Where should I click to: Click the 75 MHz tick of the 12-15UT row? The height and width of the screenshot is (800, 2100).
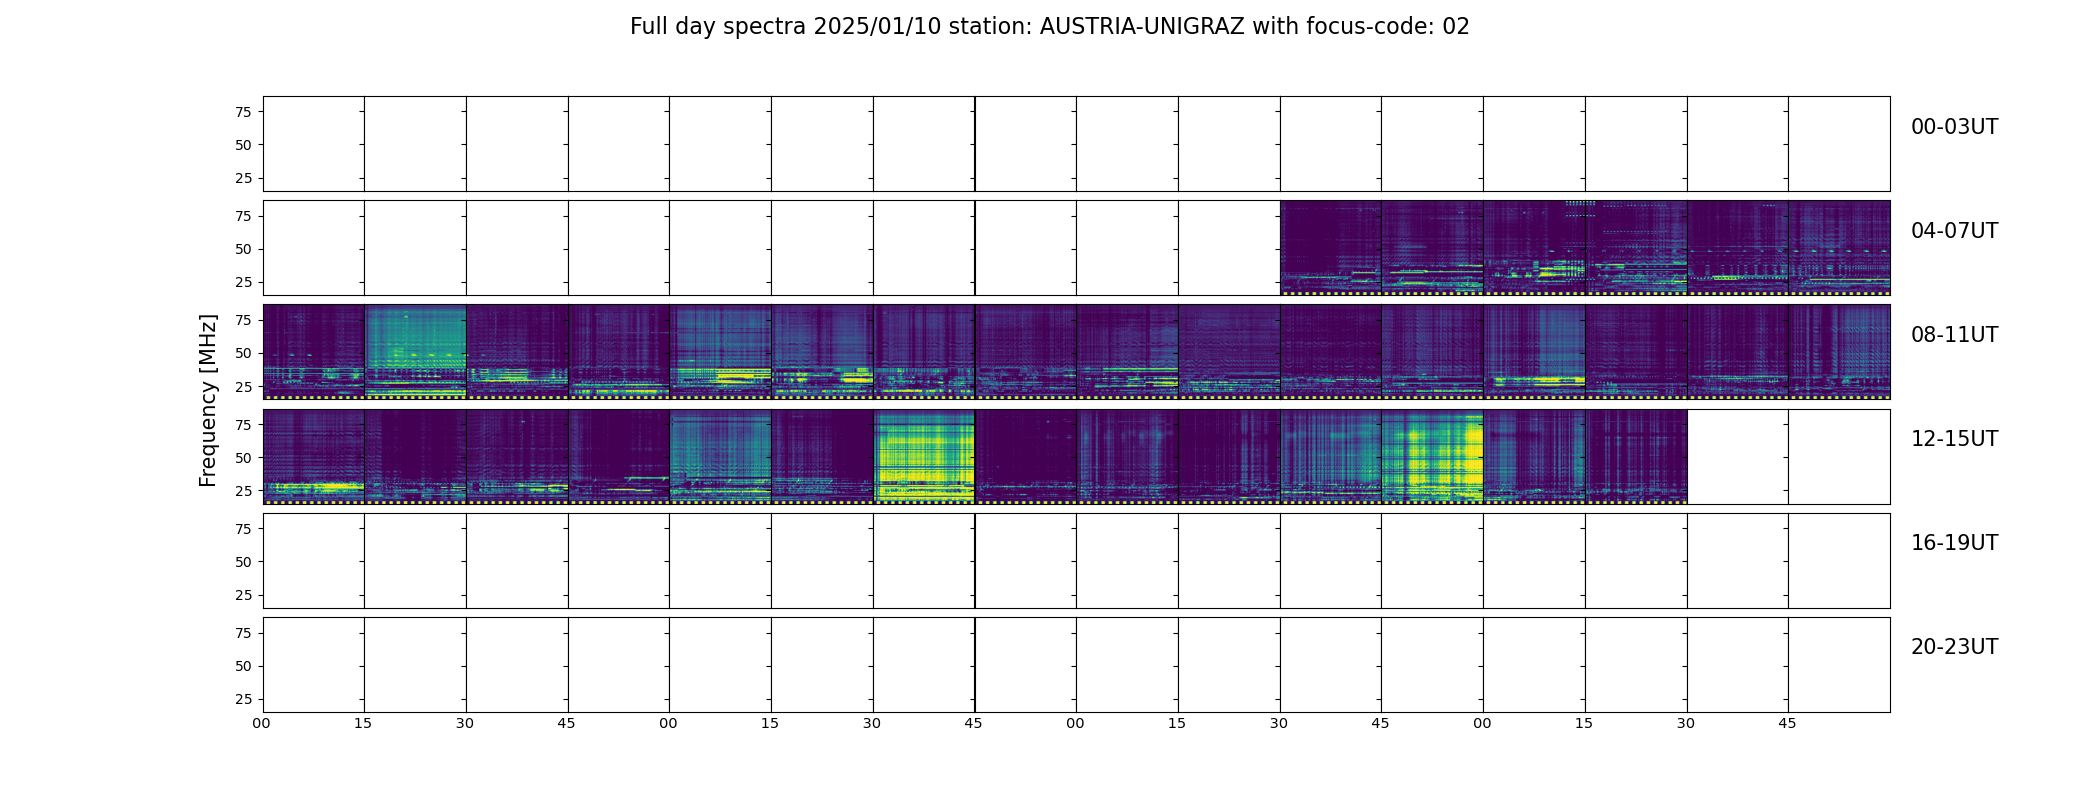[243, 425]
